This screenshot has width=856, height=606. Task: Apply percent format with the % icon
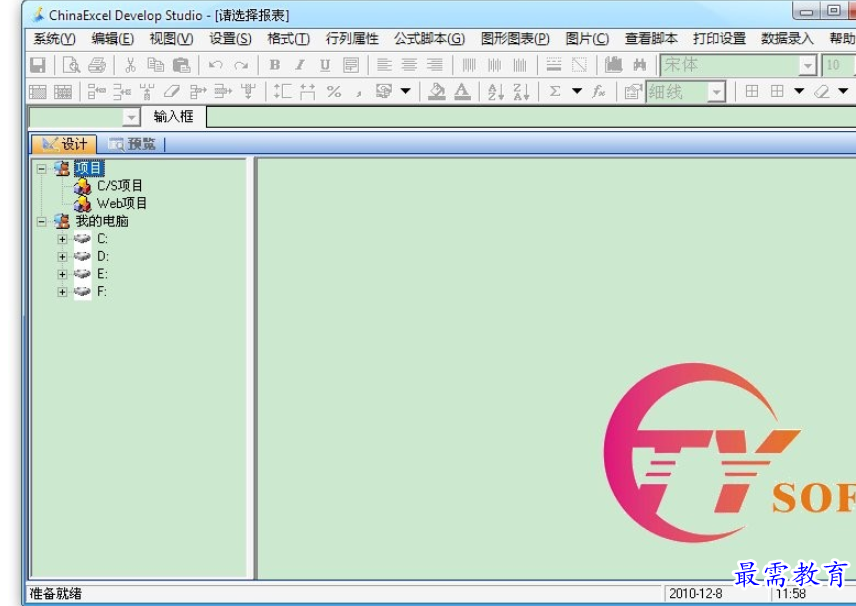[334, 91]
